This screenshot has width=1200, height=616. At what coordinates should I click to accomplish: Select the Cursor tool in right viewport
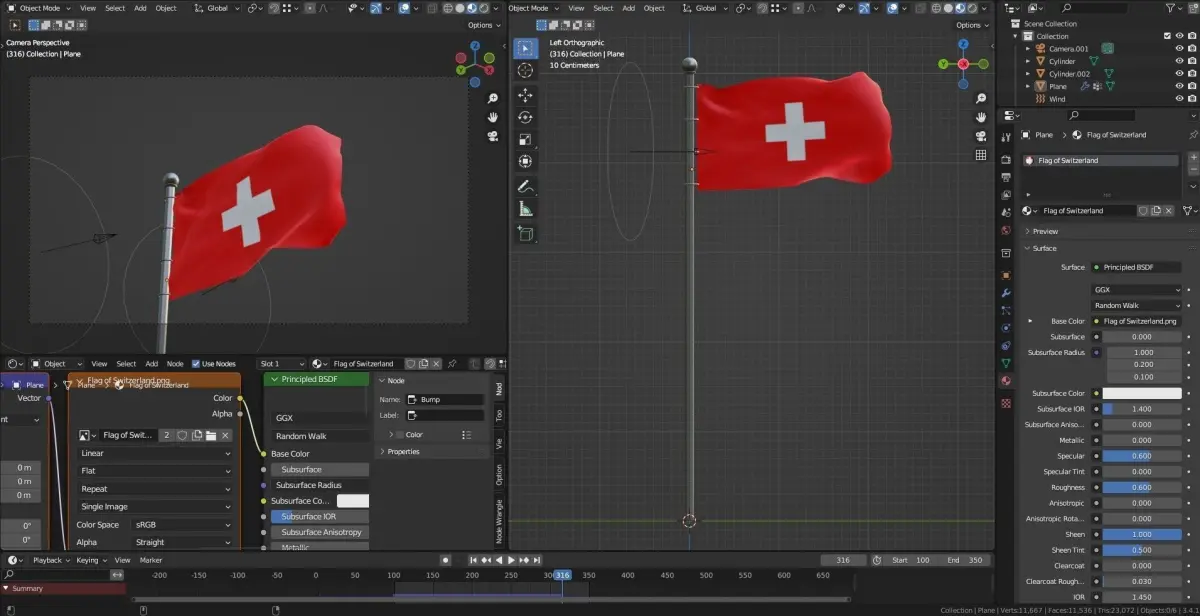(x=525, y=71)
